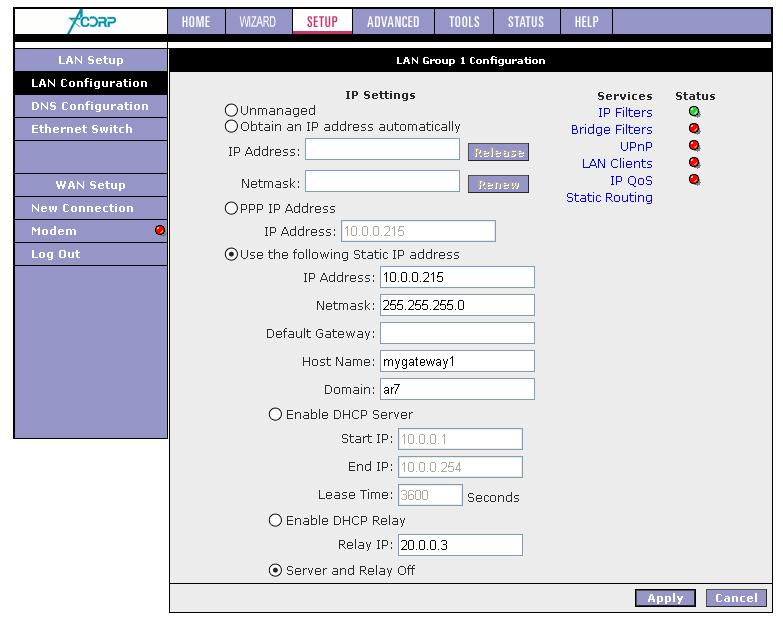783x624 pixels.
Task: Open the HOME tab
Action: pyautogui.click(x=196, y=21)
